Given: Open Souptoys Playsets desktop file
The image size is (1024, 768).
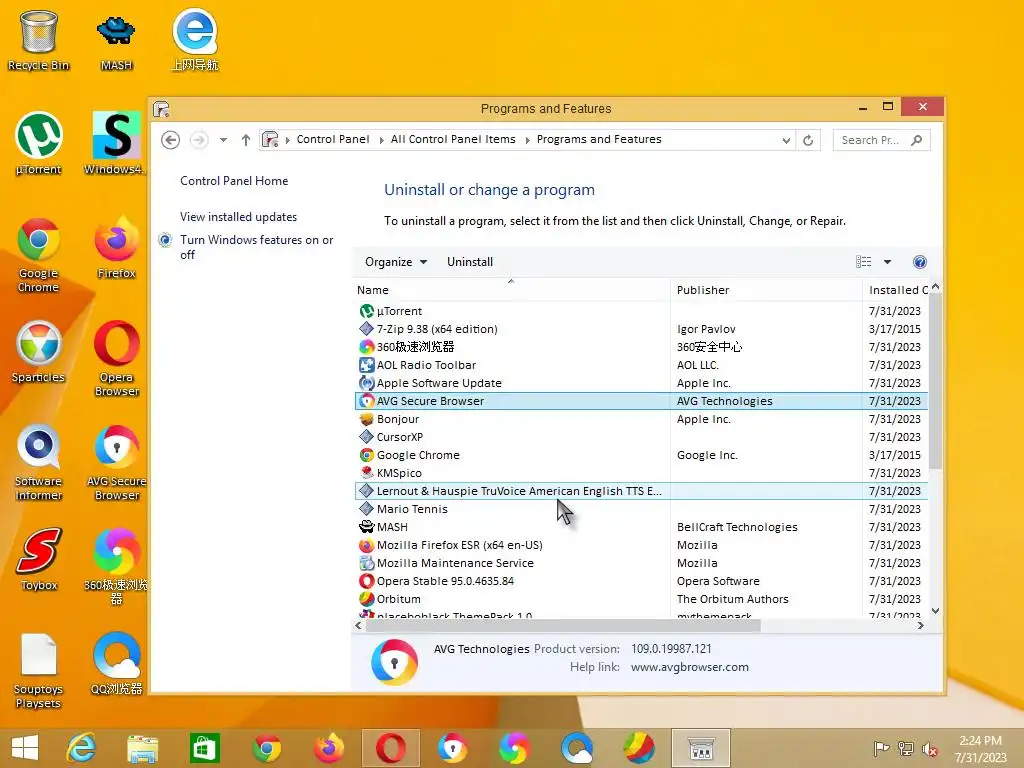Looking at the screenshot, I should 38,670.
